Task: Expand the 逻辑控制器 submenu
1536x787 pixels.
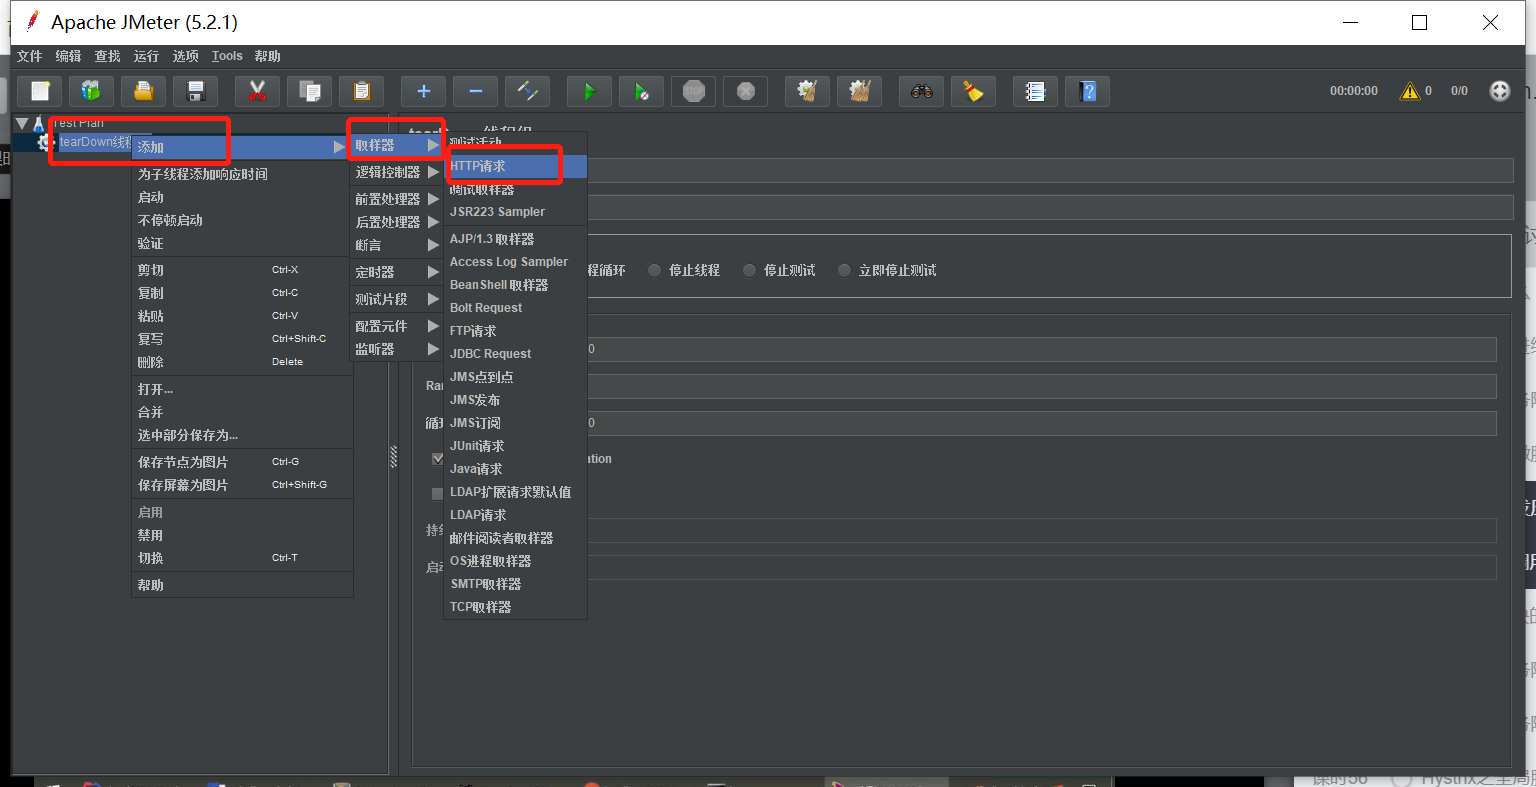Action: point(396,172)
